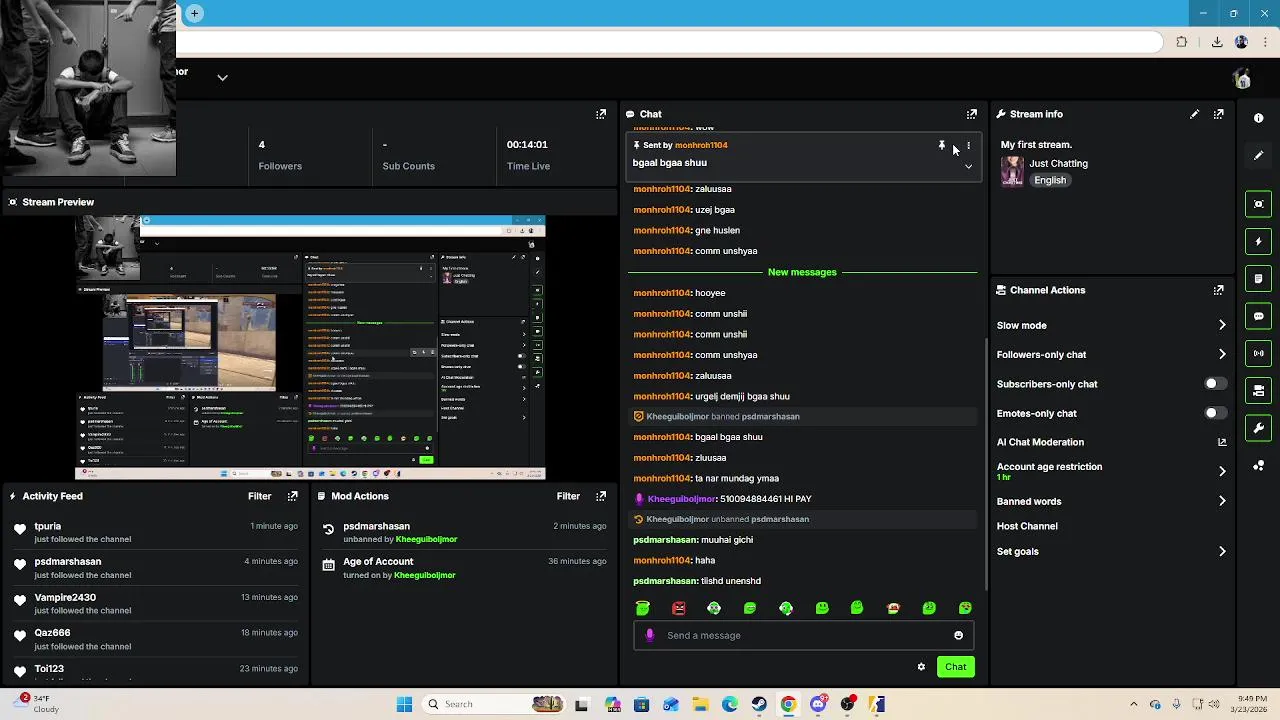Click the purple microphone icon in chat input
This screenshot has height=720, width=1280.
[650, 635]
